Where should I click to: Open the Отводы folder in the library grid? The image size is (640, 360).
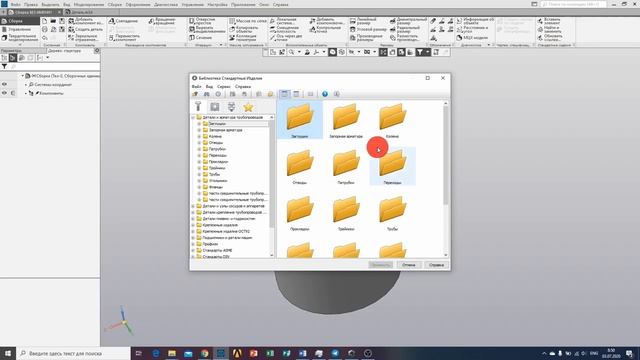[x=300, y=166]
